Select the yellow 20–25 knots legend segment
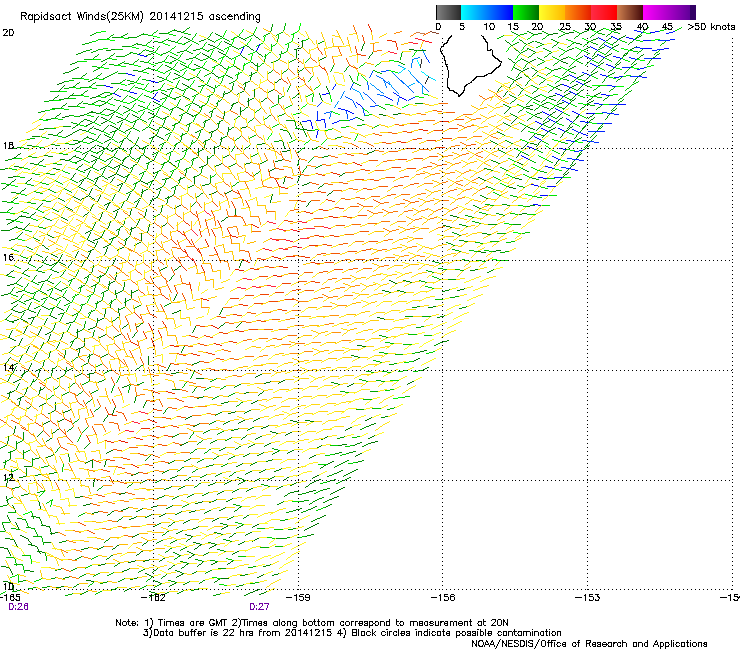740x650 pixels. (x=552, y=12)
